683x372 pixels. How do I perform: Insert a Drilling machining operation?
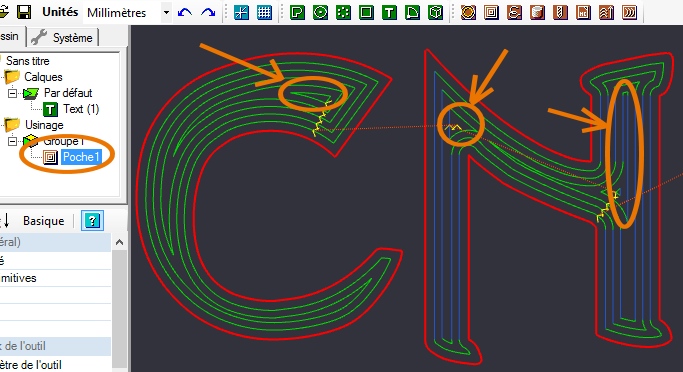[560, 12]
